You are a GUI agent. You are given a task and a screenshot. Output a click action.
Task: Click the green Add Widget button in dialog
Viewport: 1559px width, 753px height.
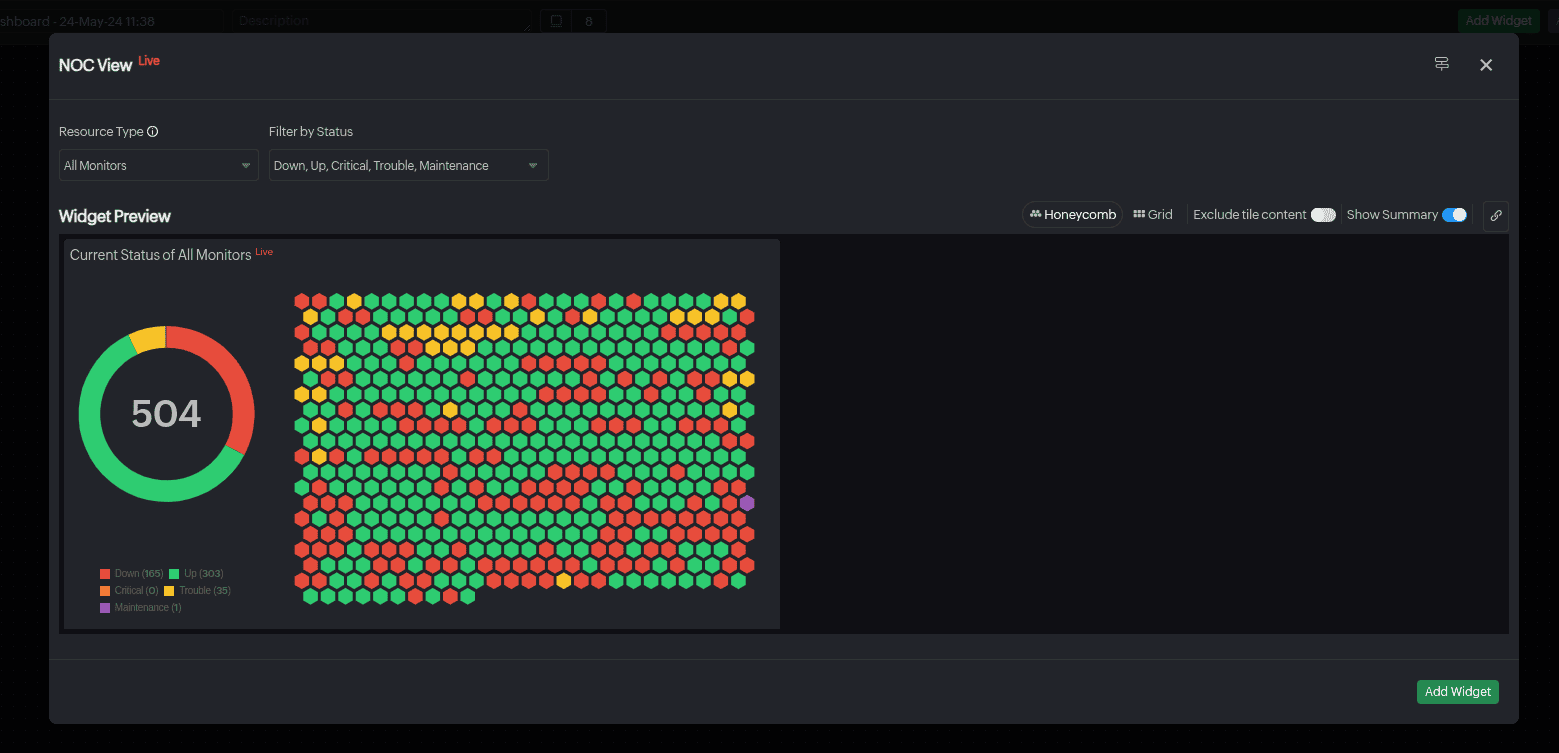click(1457, 692)
